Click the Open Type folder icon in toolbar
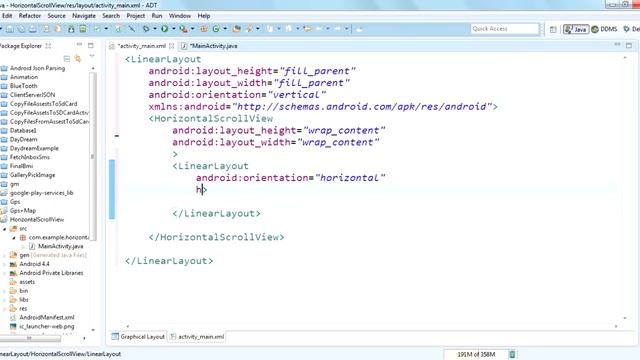Viewport: 640px width, 360px height. (236, 29)
